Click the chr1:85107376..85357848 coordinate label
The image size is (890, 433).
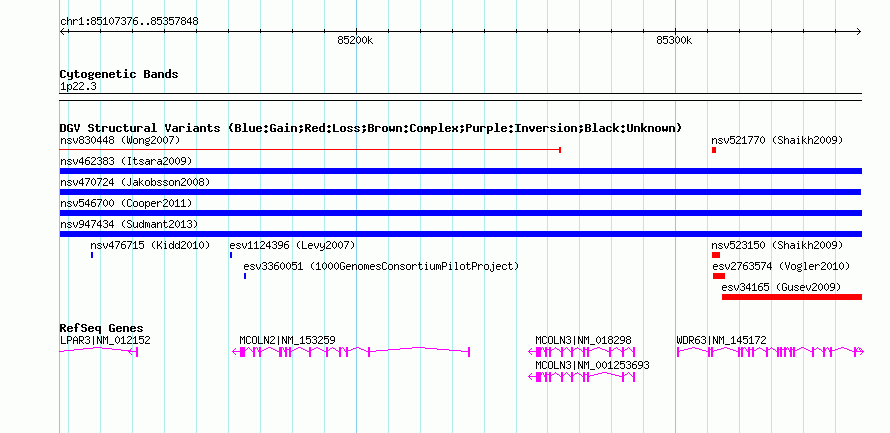[x=129, y=22]
